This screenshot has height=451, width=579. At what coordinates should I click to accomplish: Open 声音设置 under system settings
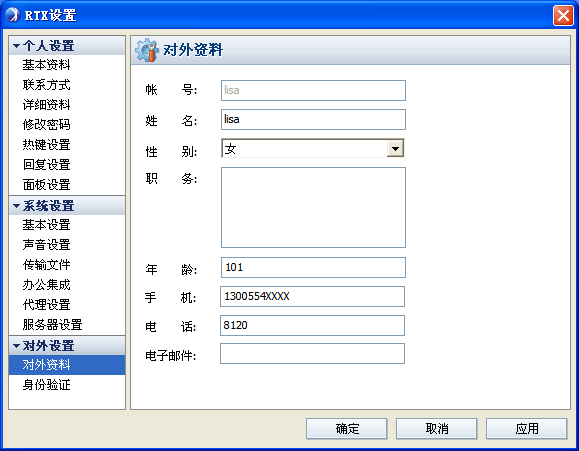coord(46,245)
